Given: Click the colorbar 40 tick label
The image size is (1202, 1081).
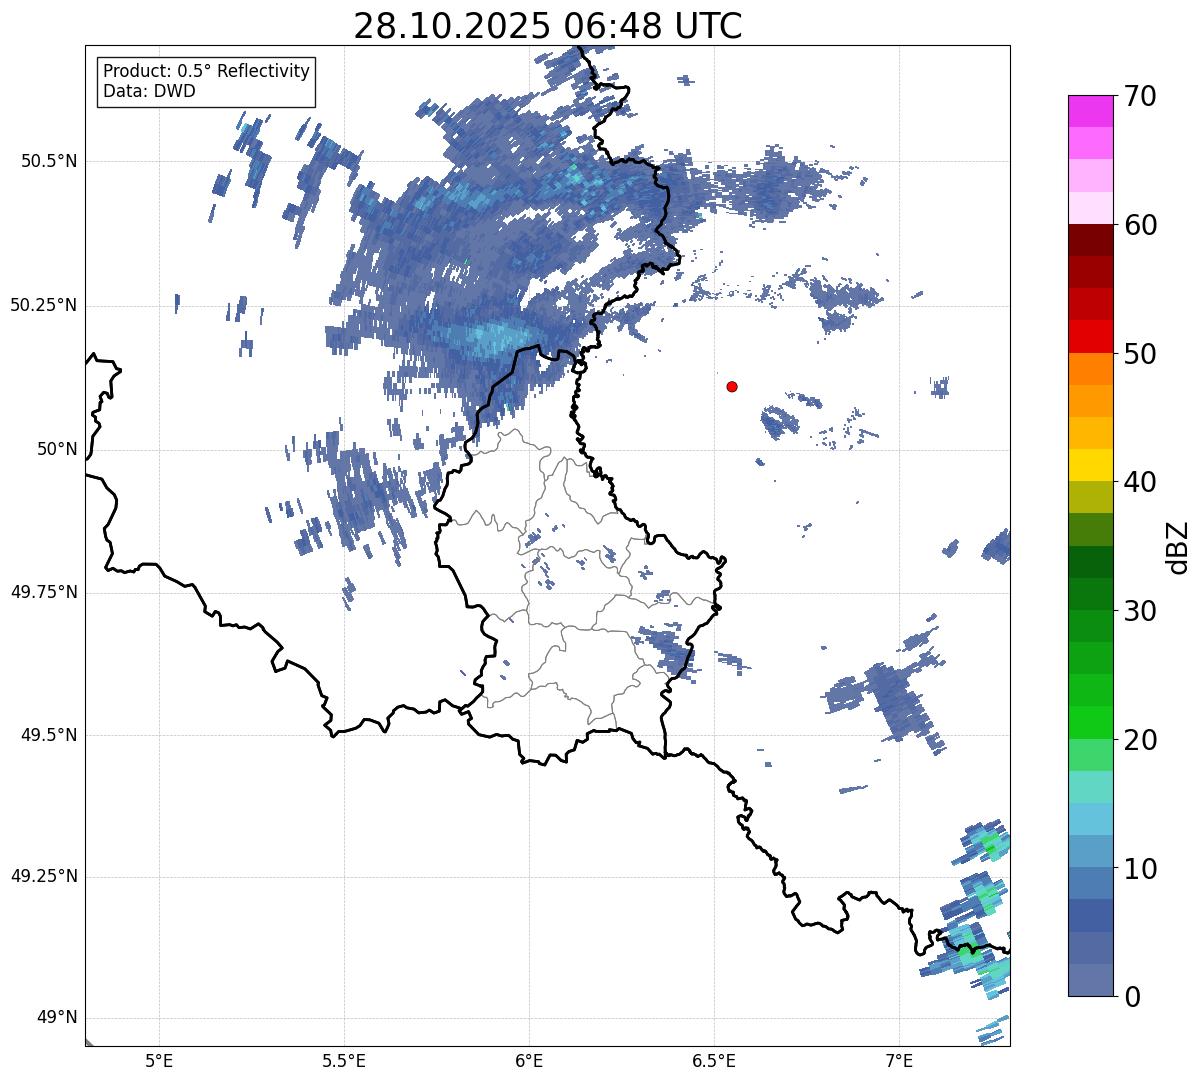Looking at the screenshot, I should (x=1140, y=482).
